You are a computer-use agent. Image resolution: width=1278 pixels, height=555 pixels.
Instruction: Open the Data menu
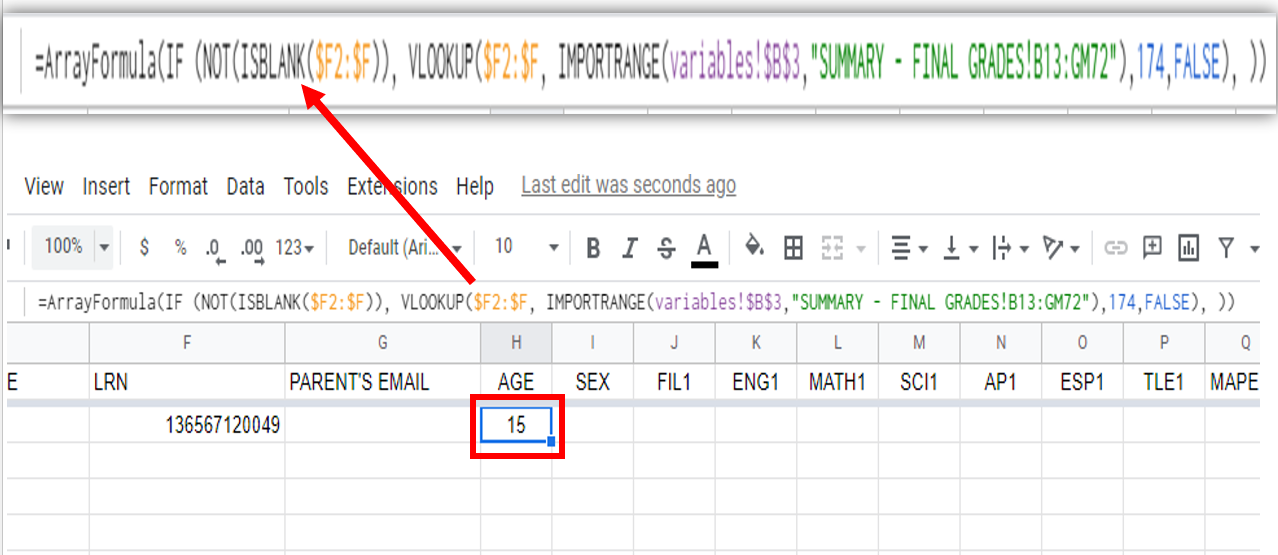245,186
